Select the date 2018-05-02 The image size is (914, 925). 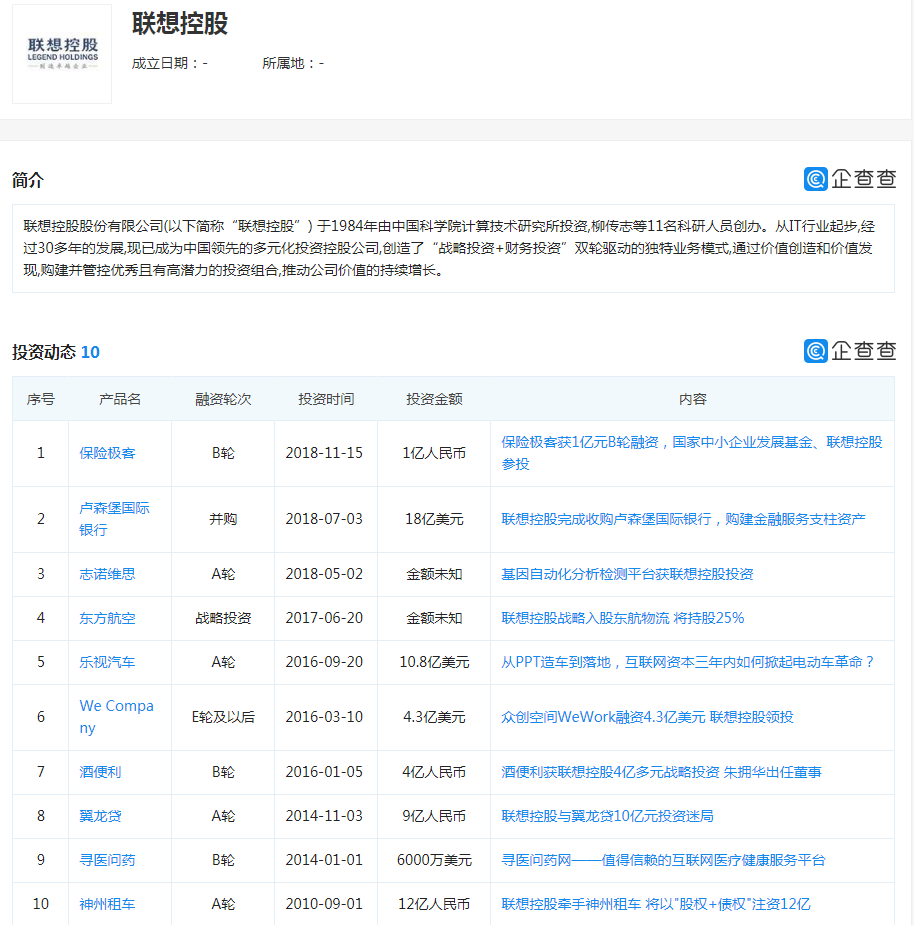click(324, 574)
